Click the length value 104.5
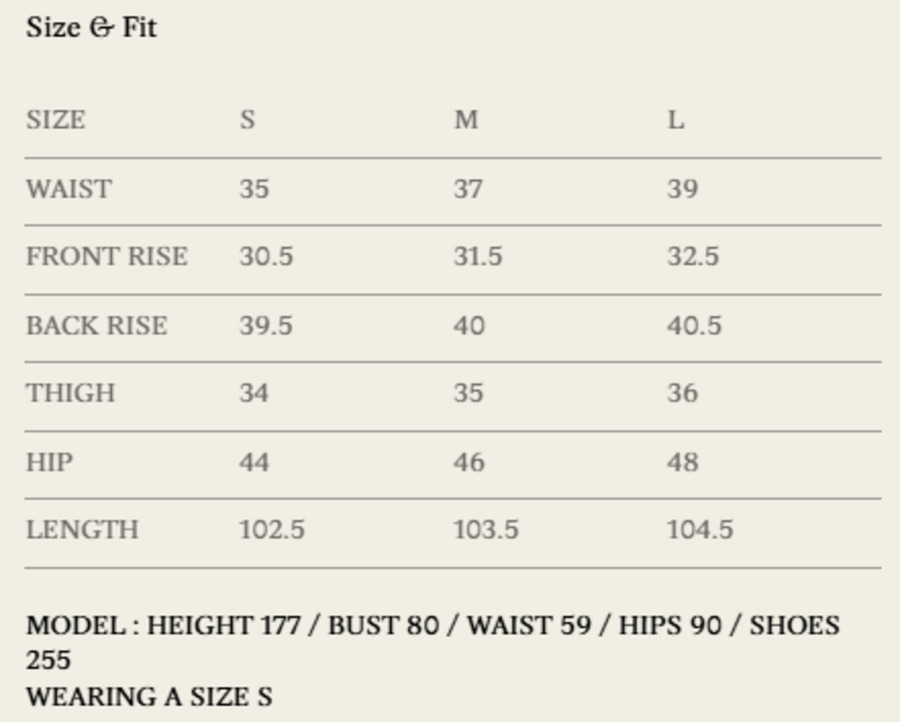 pyautogui.click(x=700, y=529)
